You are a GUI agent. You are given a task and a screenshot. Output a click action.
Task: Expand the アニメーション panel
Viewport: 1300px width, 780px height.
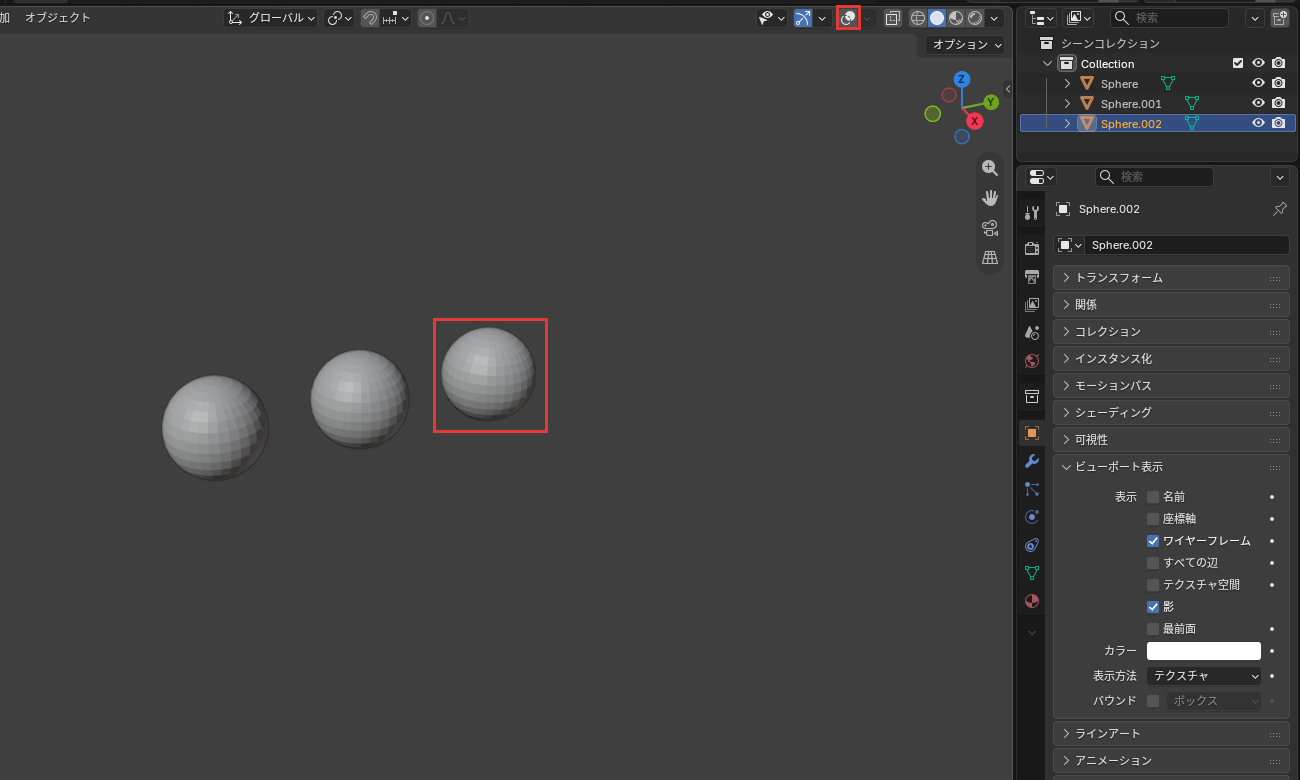(x=1171, y=760)
